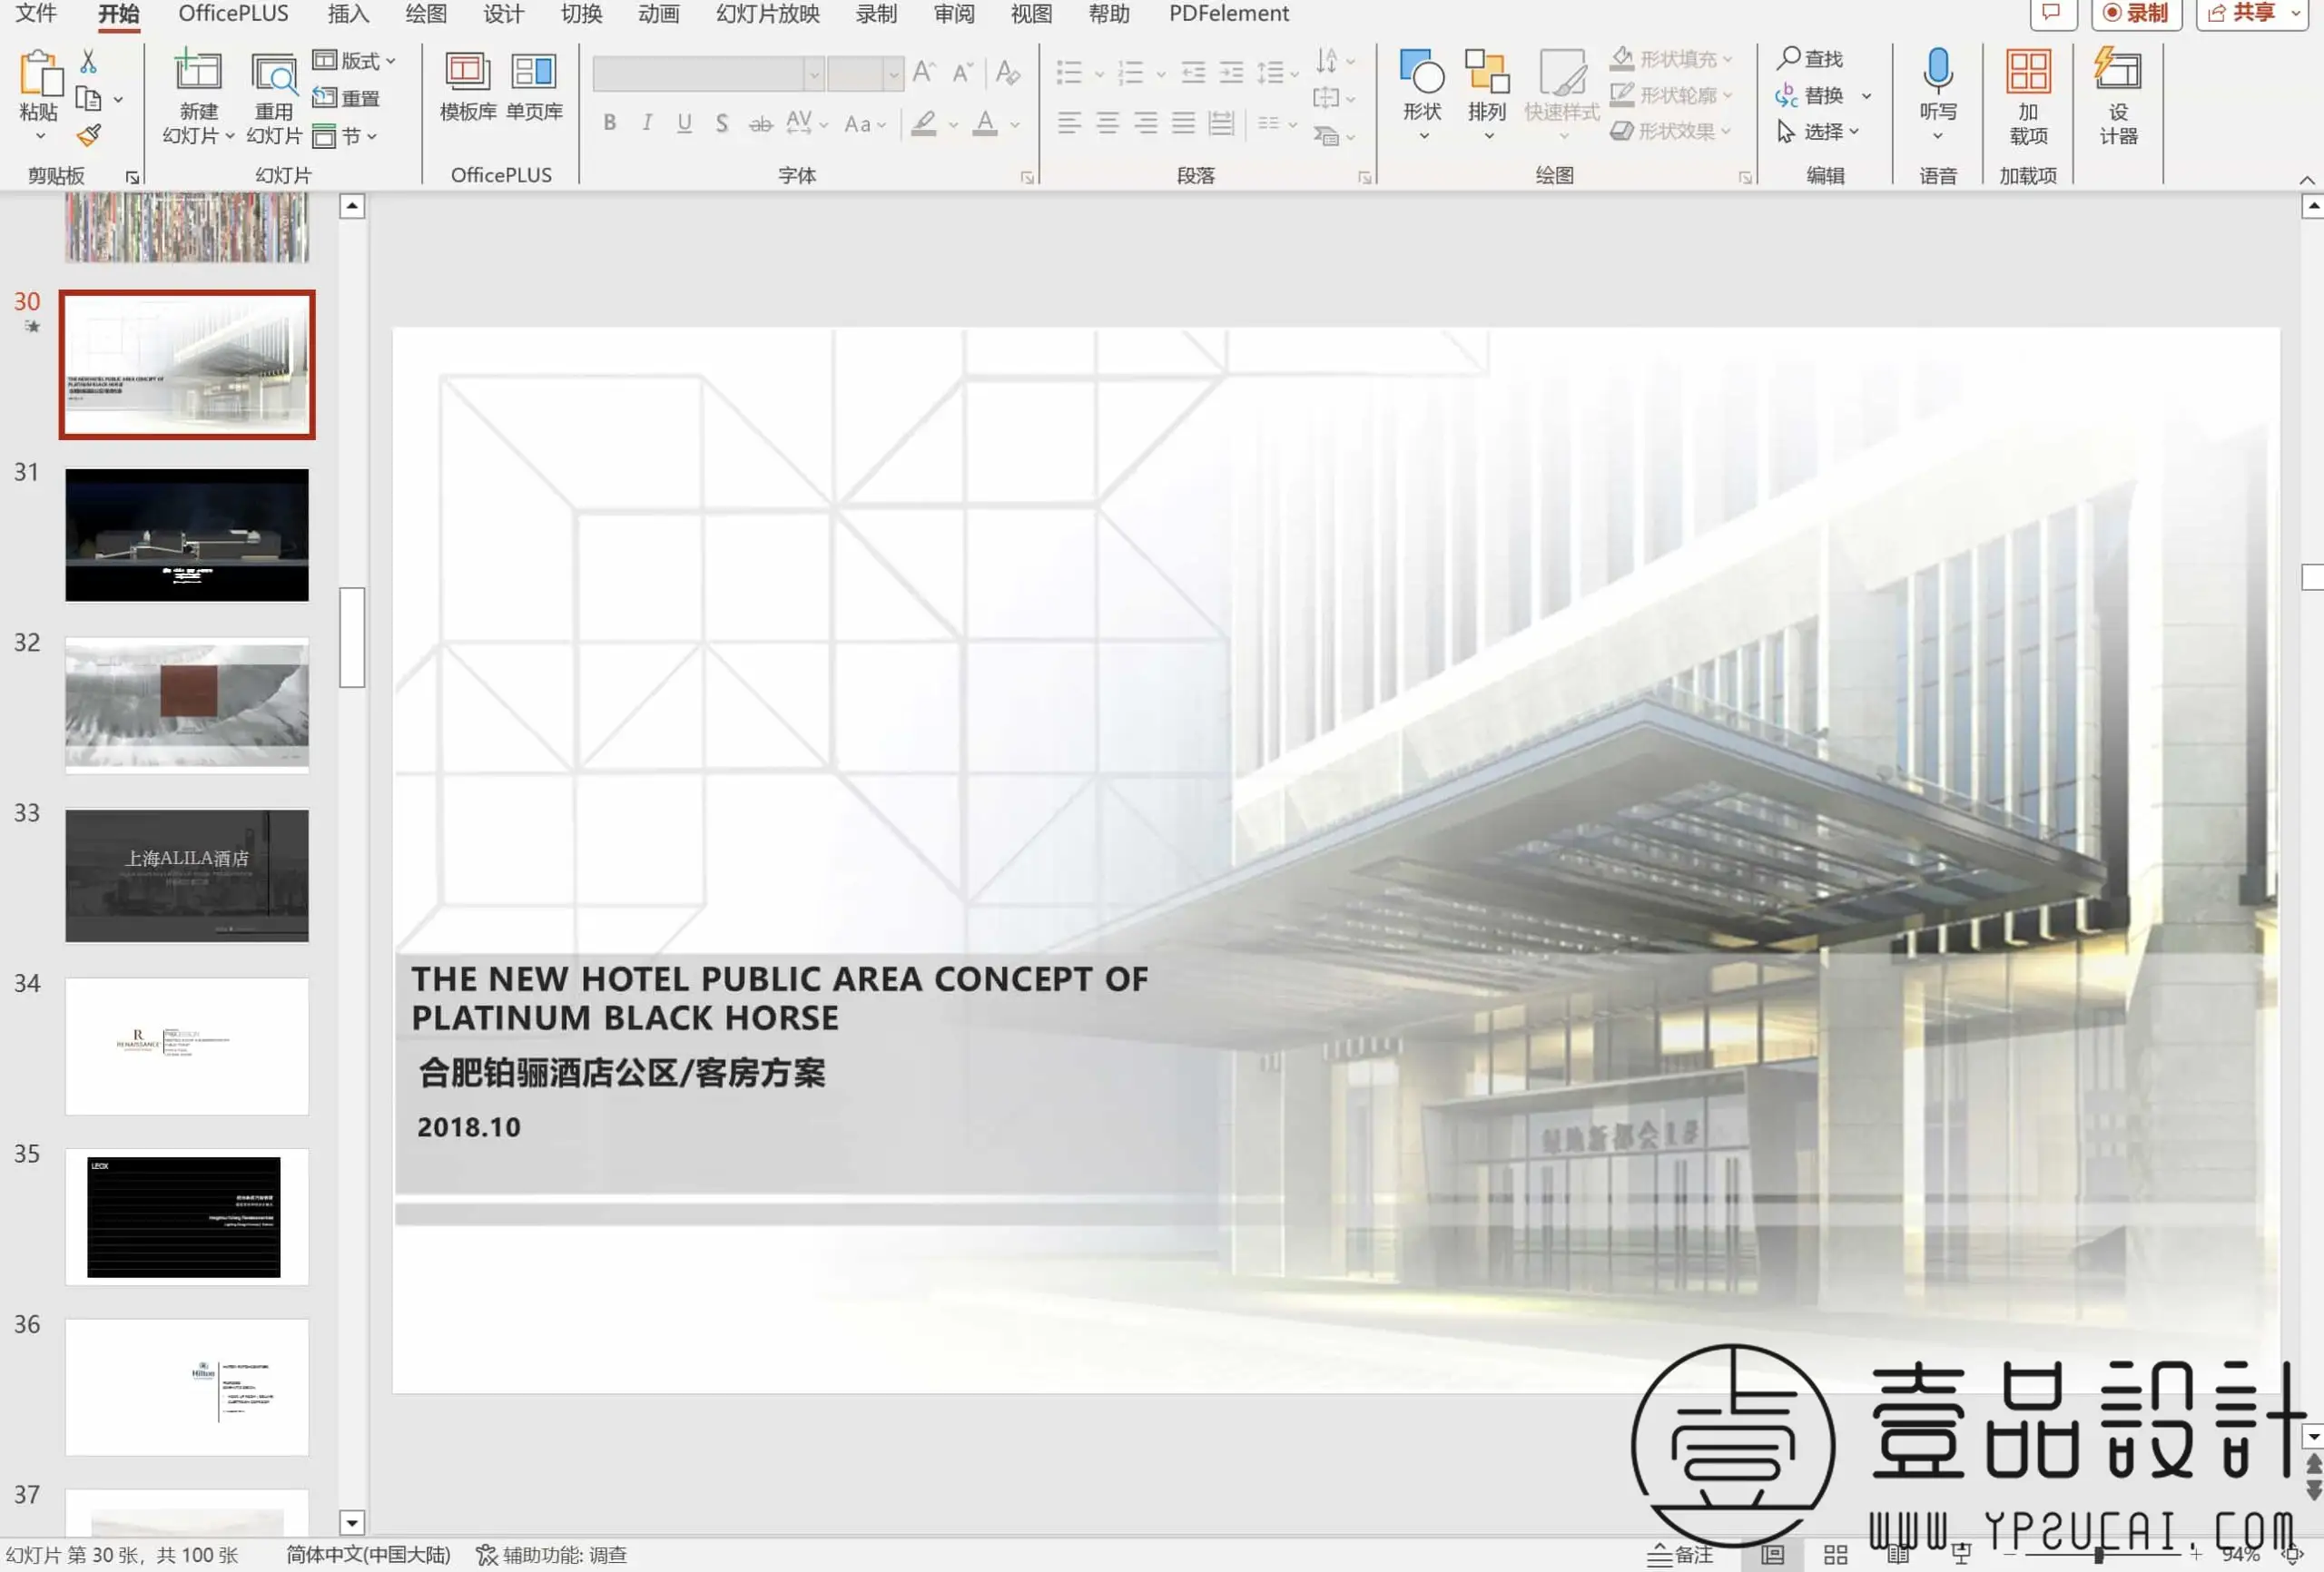Click the Arrange (排列) icon
2324x1572 pixels.
pyautogui.click(x=1487, y=72)
